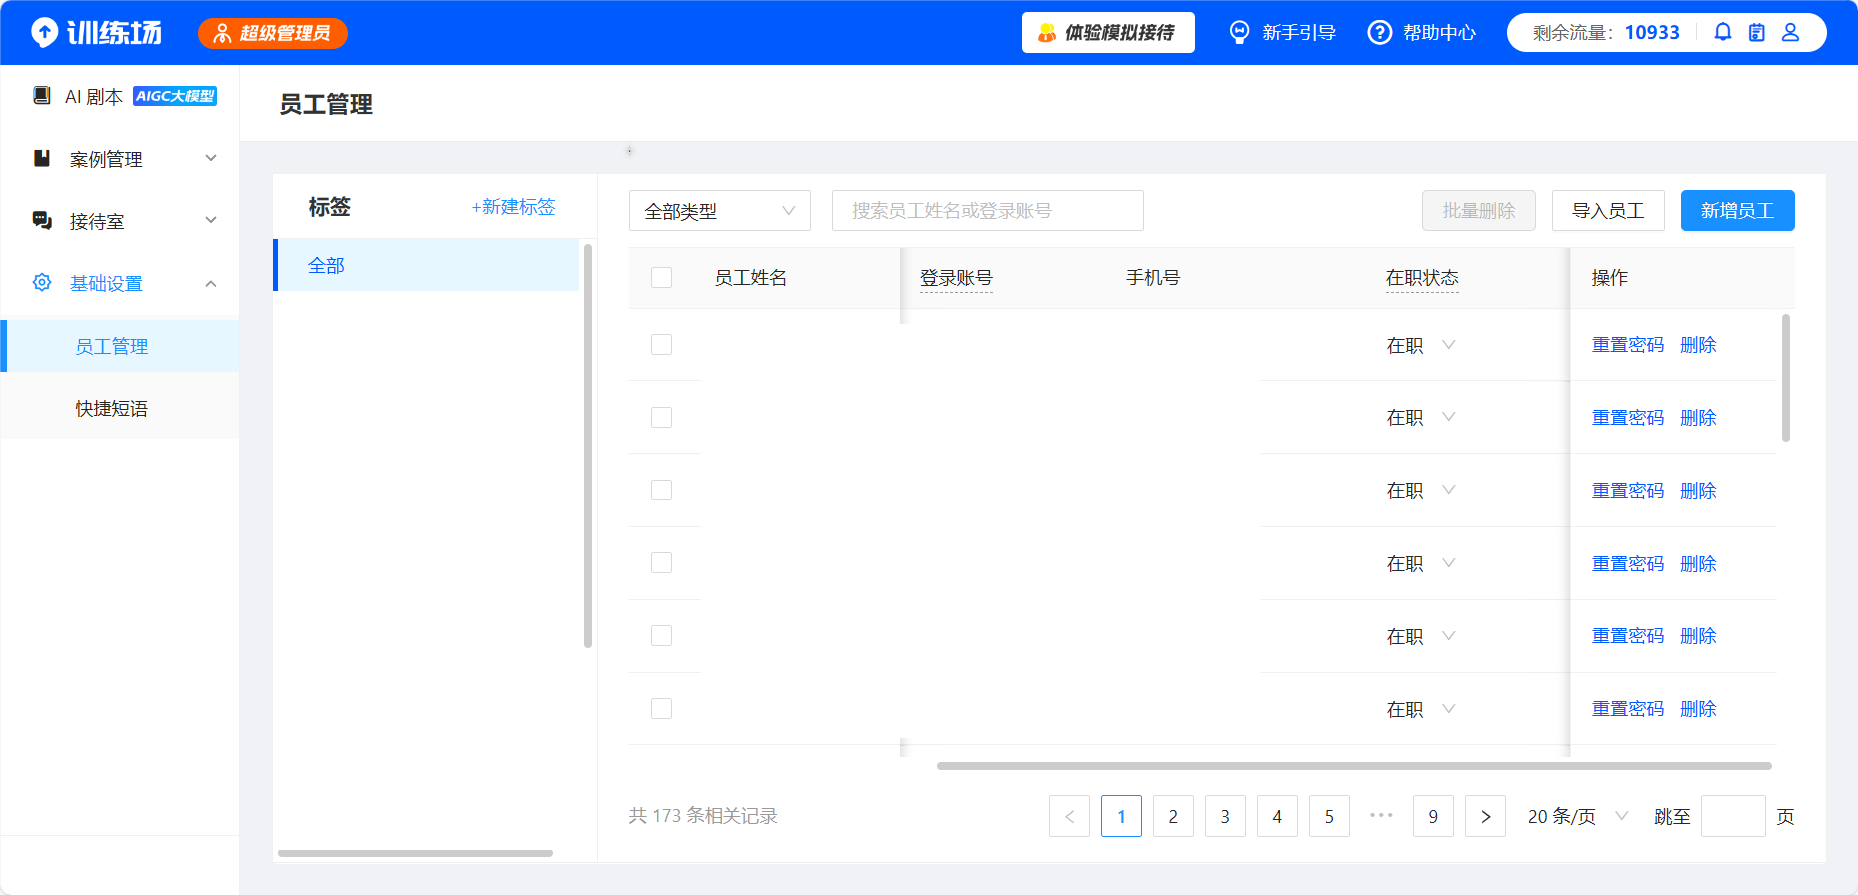Click the AIGC大模型 badge
1858x895 pixels.
(175, 96)
